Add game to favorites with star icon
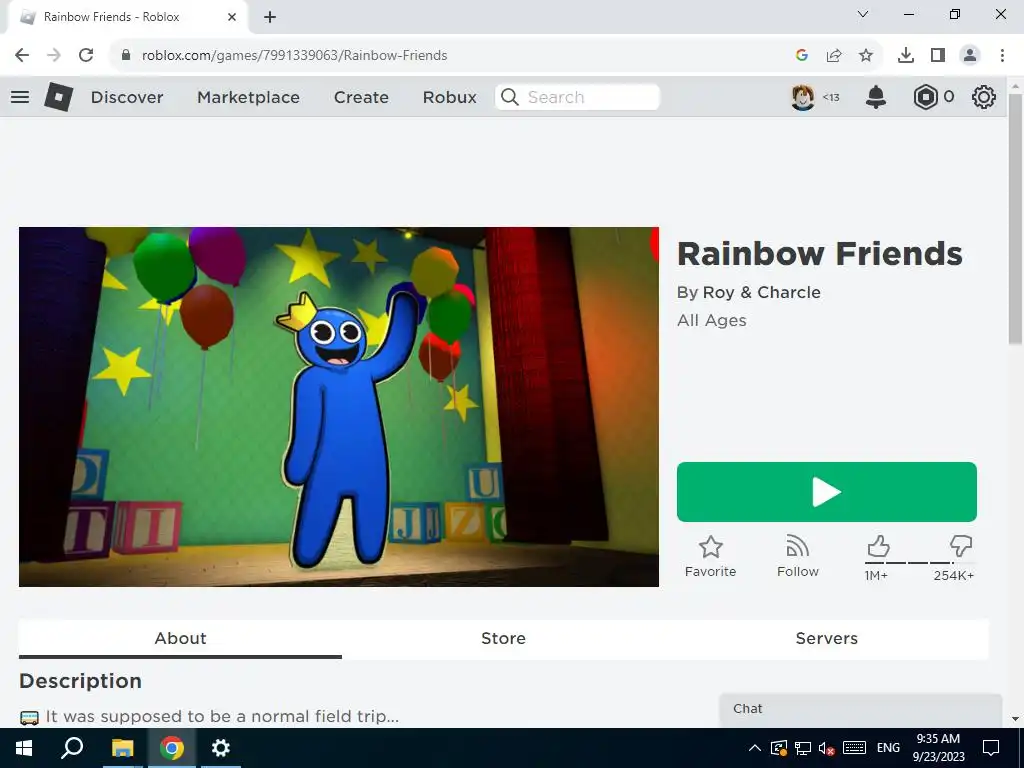Viewport: 1024px width, 768px height. [711, 547]
